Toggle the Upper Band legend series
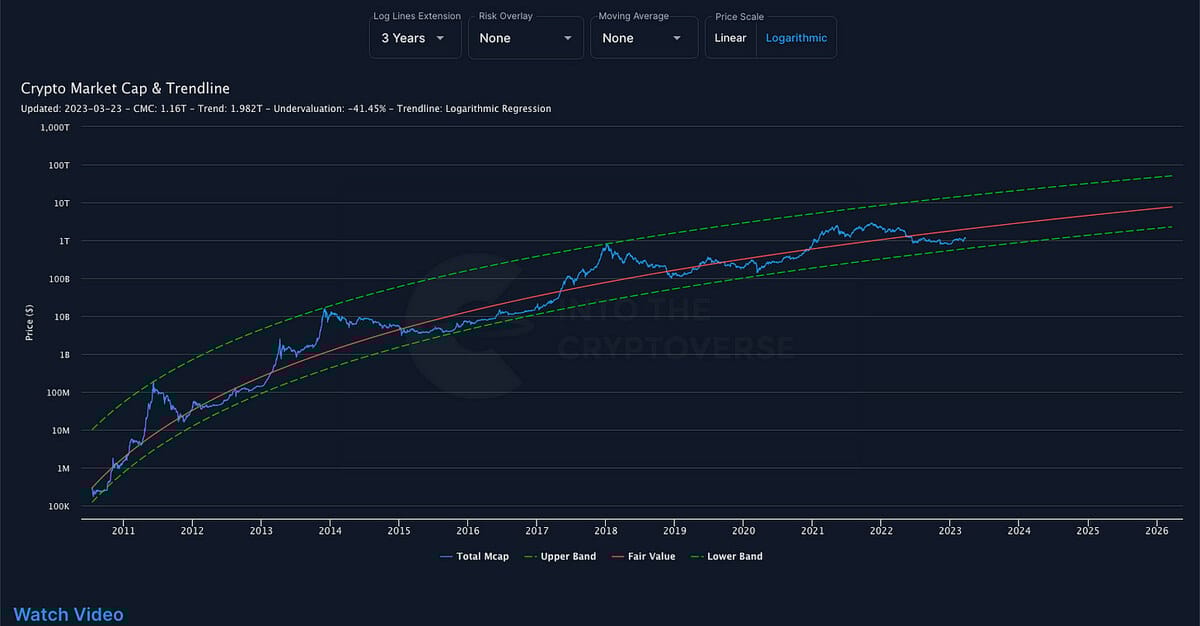This screenshot has width=1200, height=626. pyautogui.click(x=558, y=556)
